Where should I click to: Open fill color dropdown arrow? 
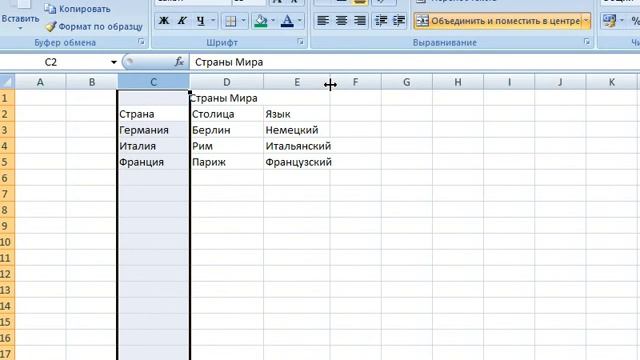[x=273, y=21]
